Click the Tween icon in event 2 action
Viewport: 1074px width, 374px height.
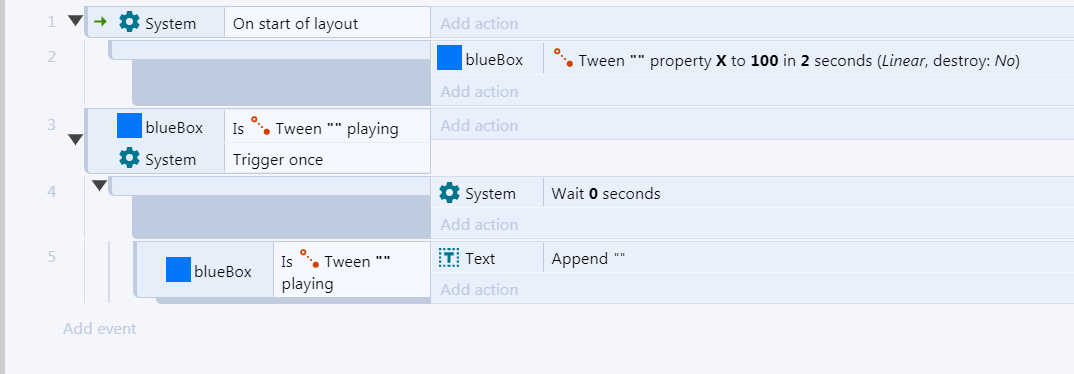(x=563, y=58)
